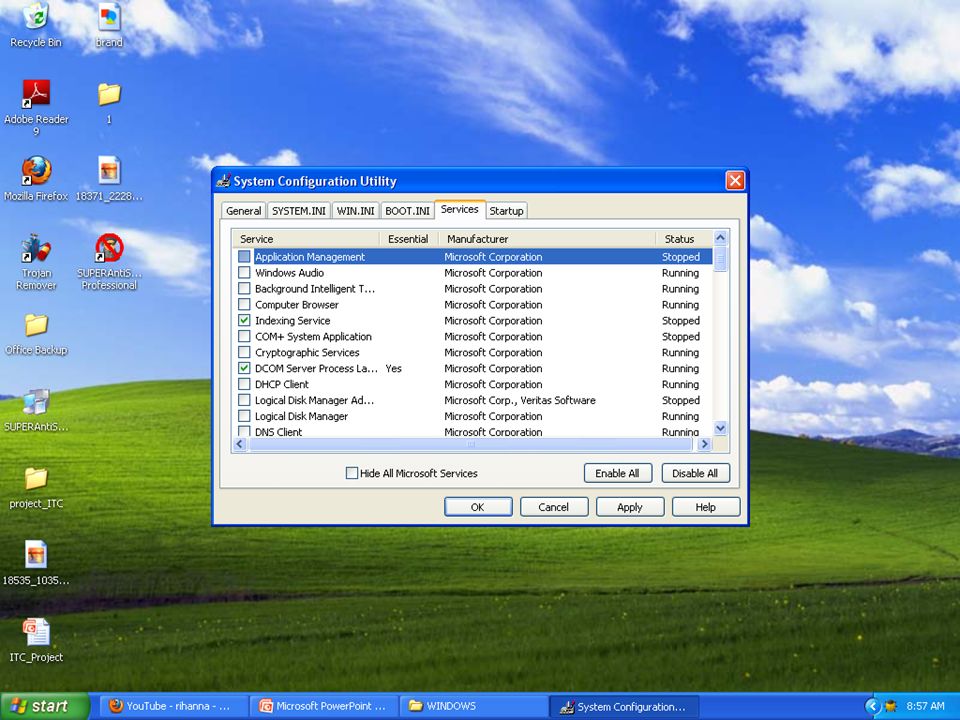960x720 pixels.
Task: Select the DNS Client service row
Action: tap(472, 432)
